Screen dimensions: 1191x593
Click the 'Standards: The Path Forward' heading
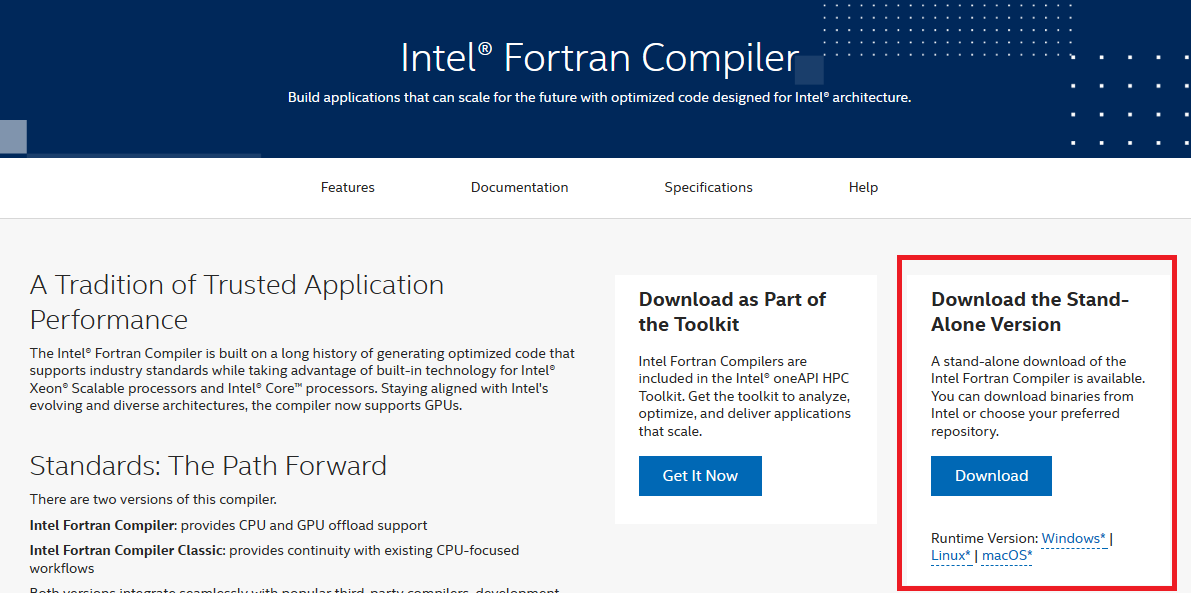click(x=208, y=465)
